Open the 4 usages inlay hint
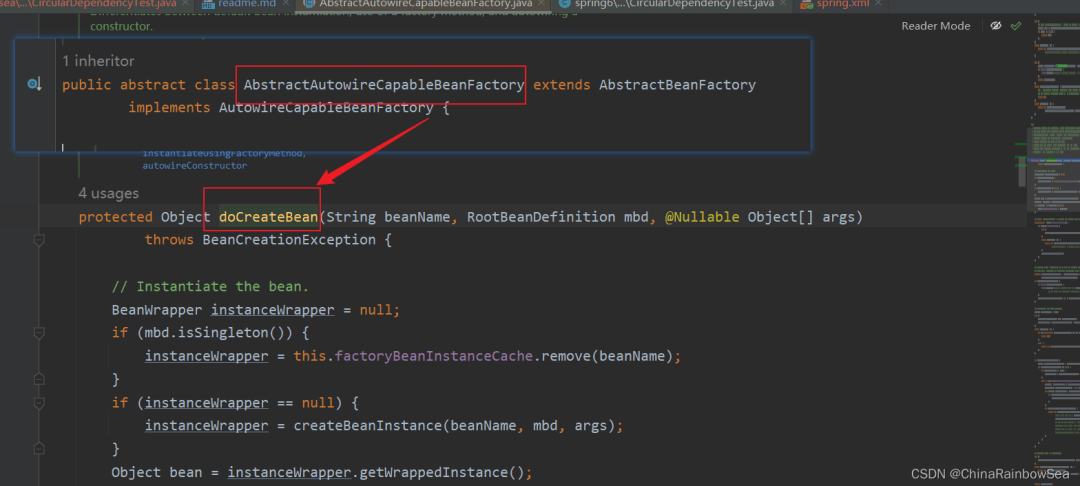Viewport: 1080px width, 486px height. coord(109,193)
